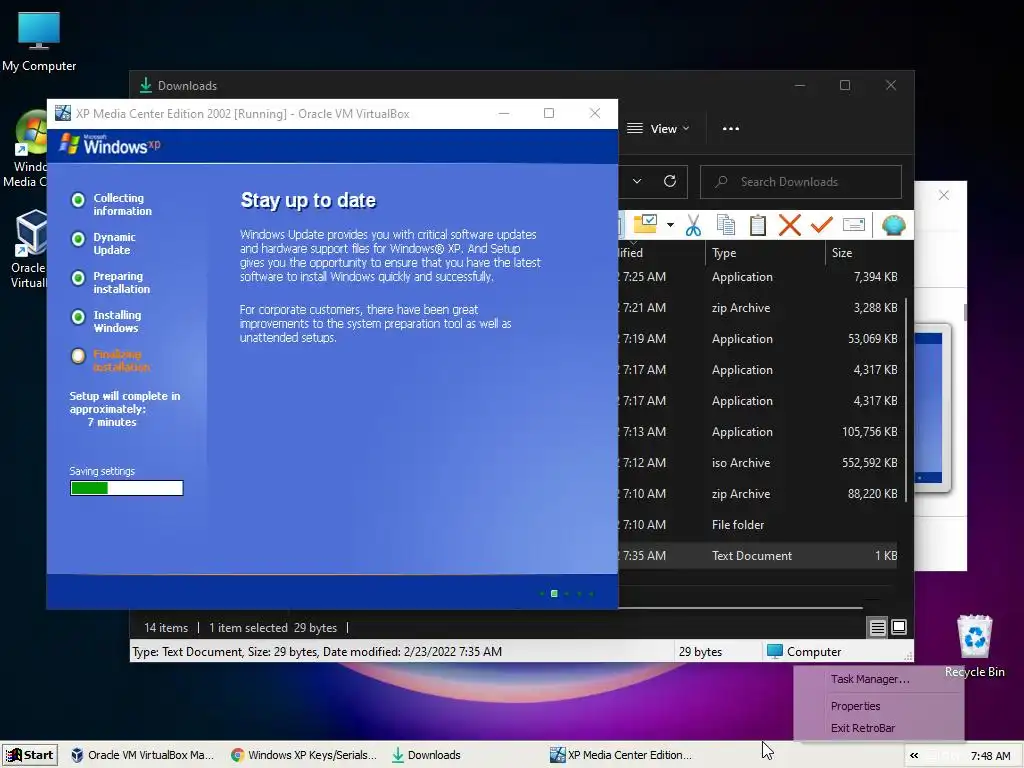The image size is (1024, 768).
Task: Sort by the Type column header
Action: click(x=765, y=253)
